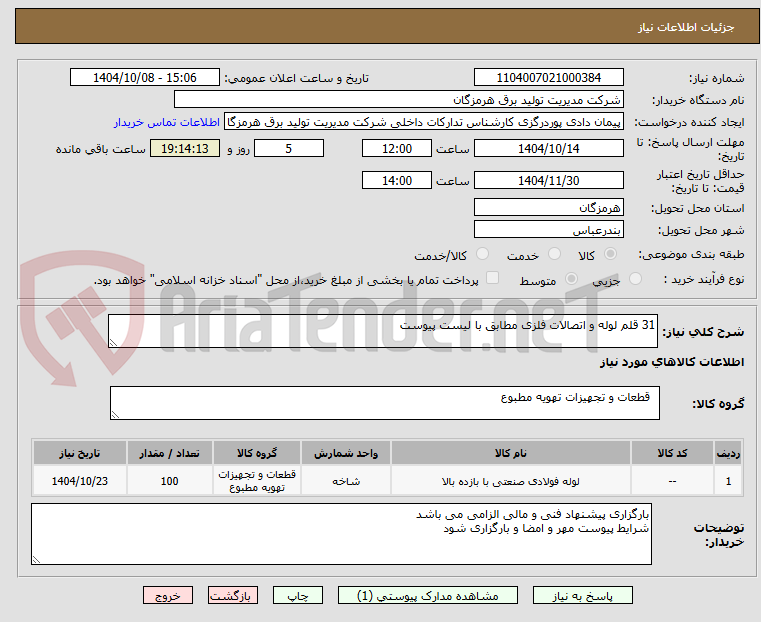
Task: Click the شرح کلی نیاز description textarea
Action: [382, 331]
